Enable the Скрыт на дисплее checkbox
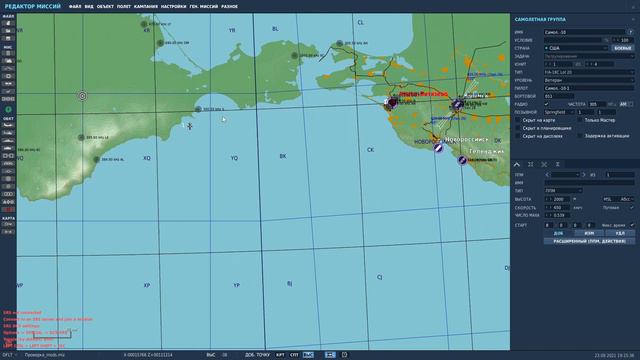 click(x=518, y=136)
